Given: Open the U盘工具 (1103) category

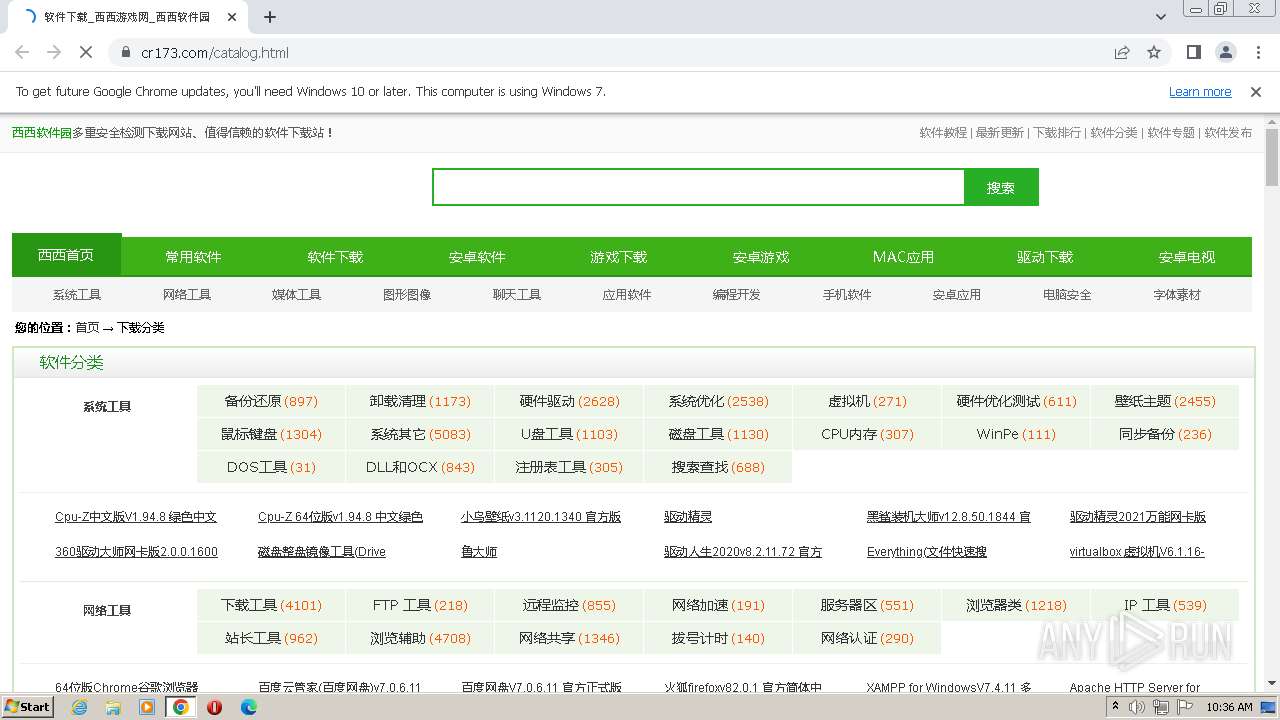Looking at the screenshot, I should pyautogui.click(x=569, y=434).
